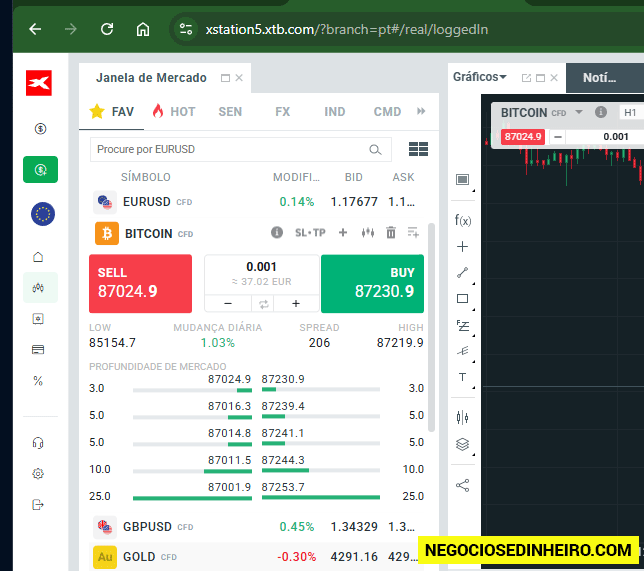Click red 87024.9 sell price on chart

(523, 136)
